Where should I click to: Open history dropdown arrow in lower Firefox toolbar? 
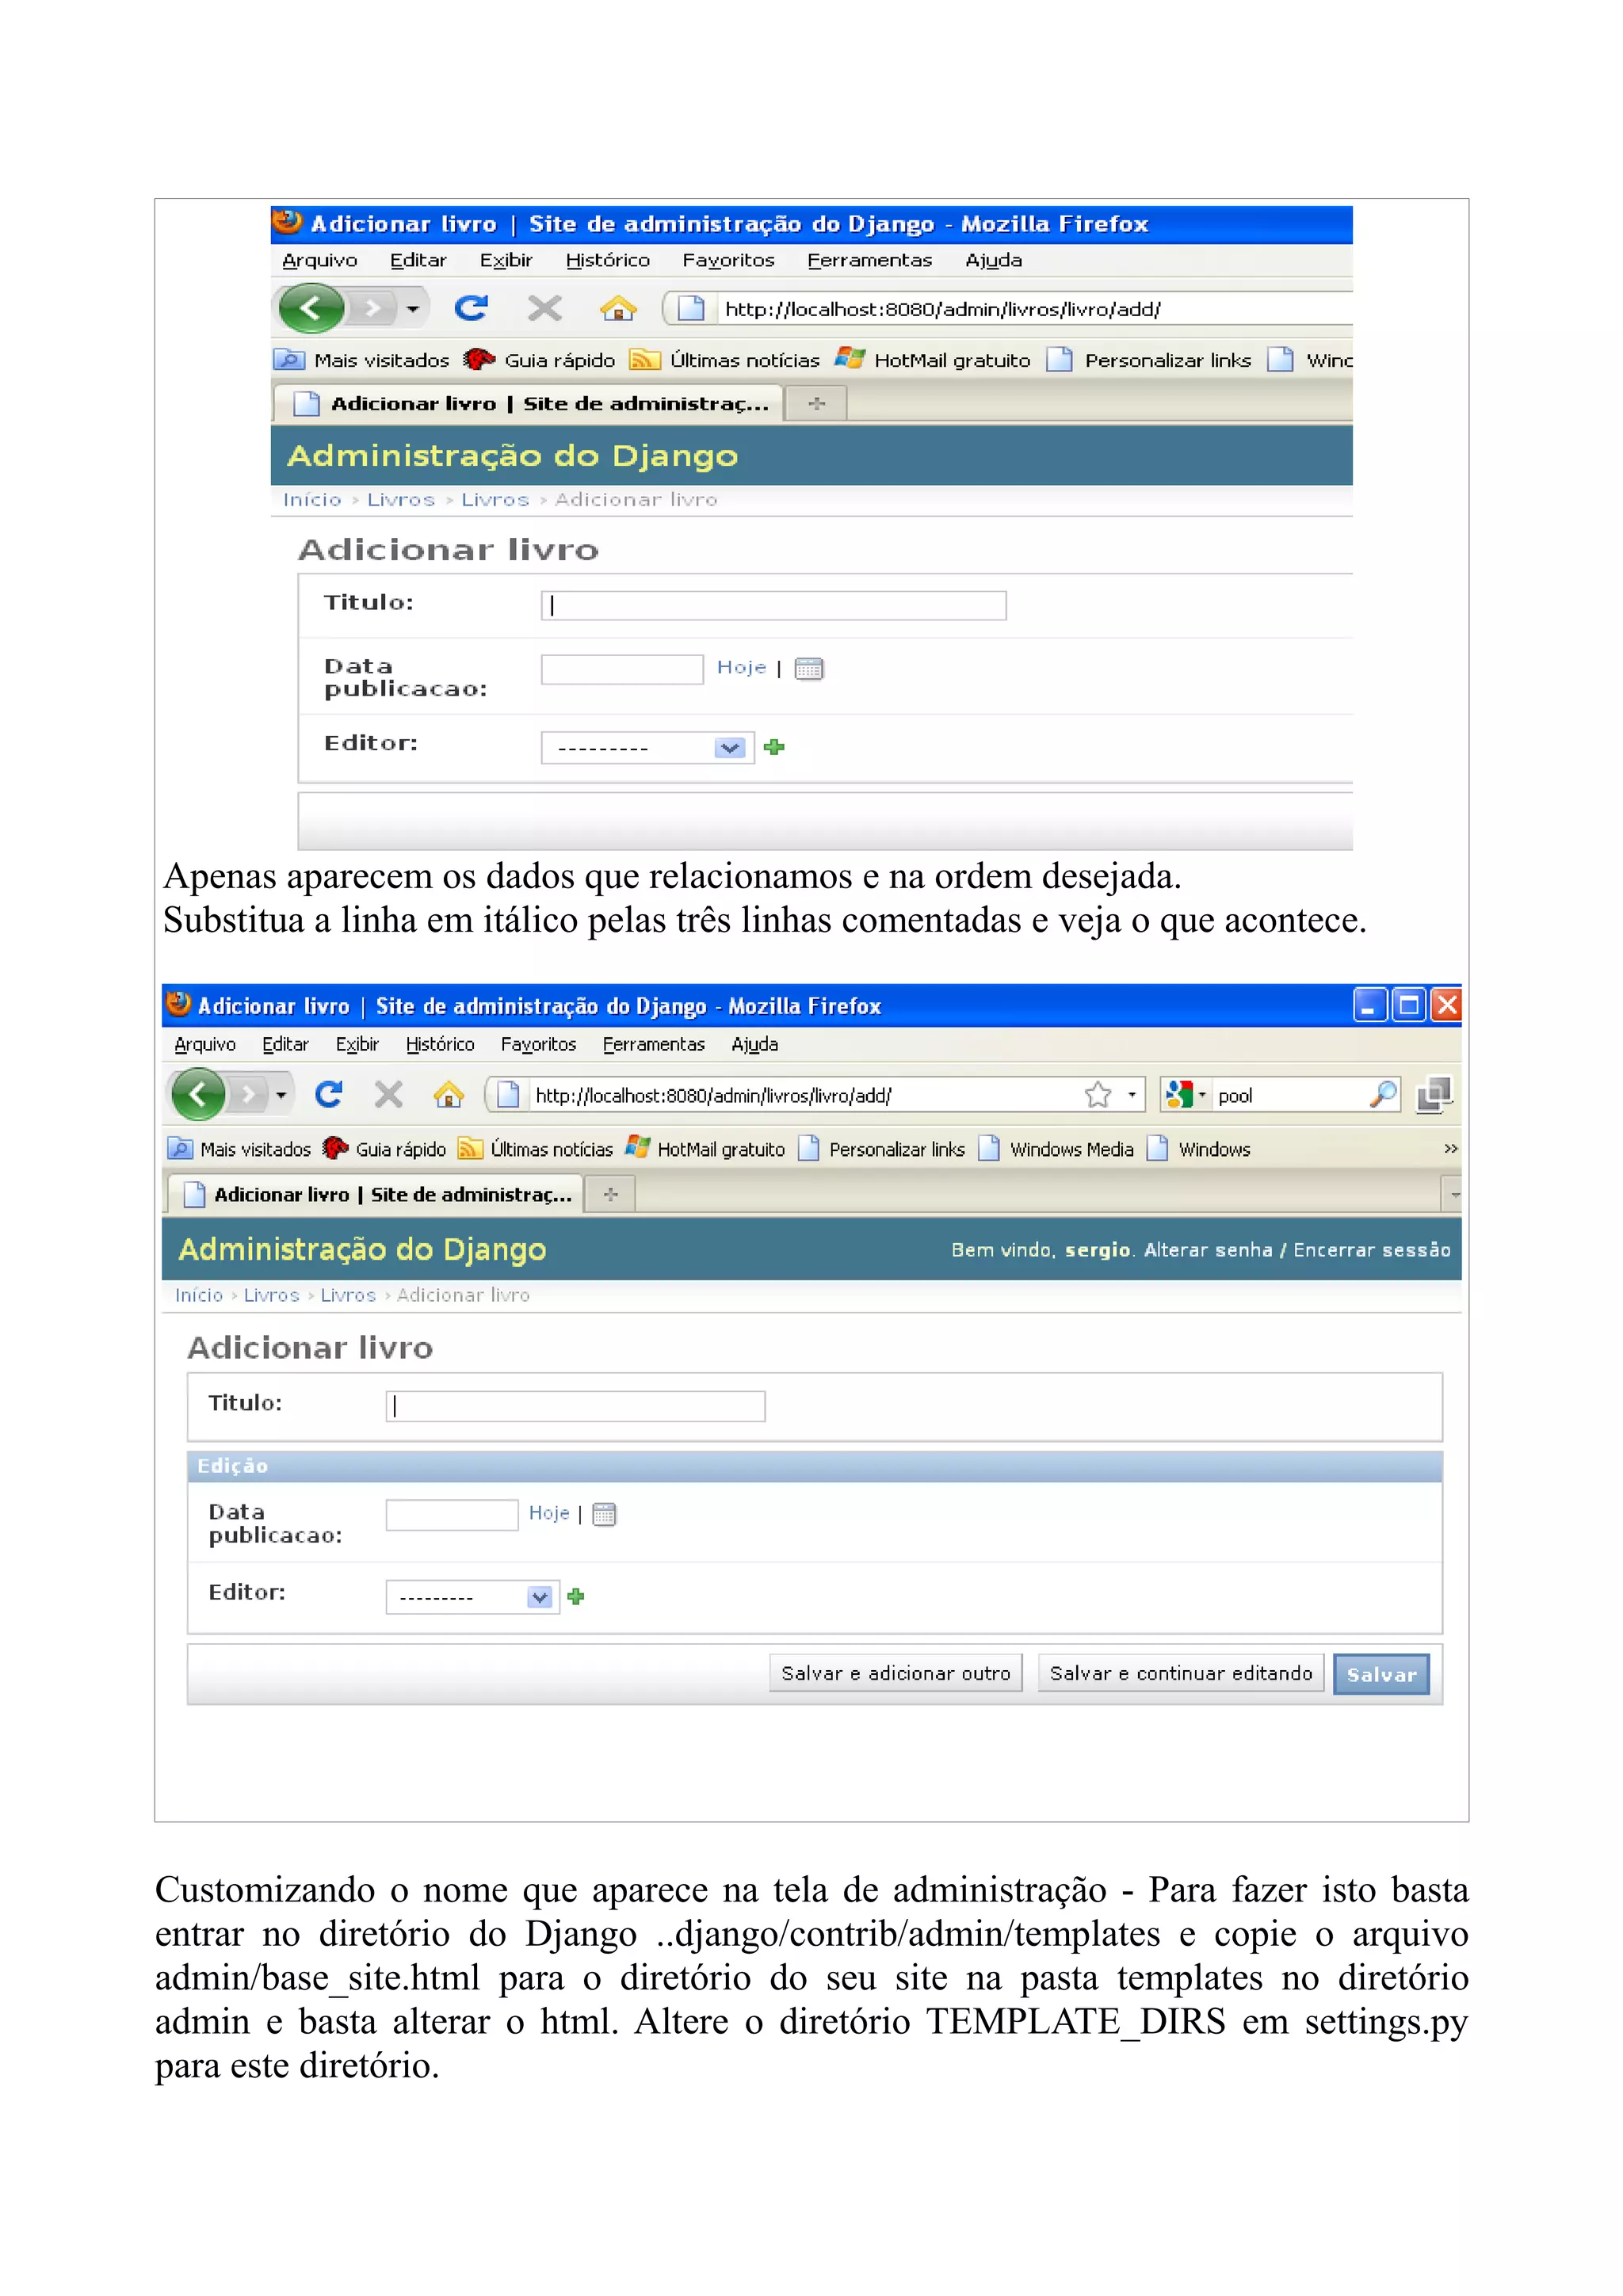point(281,1095)
